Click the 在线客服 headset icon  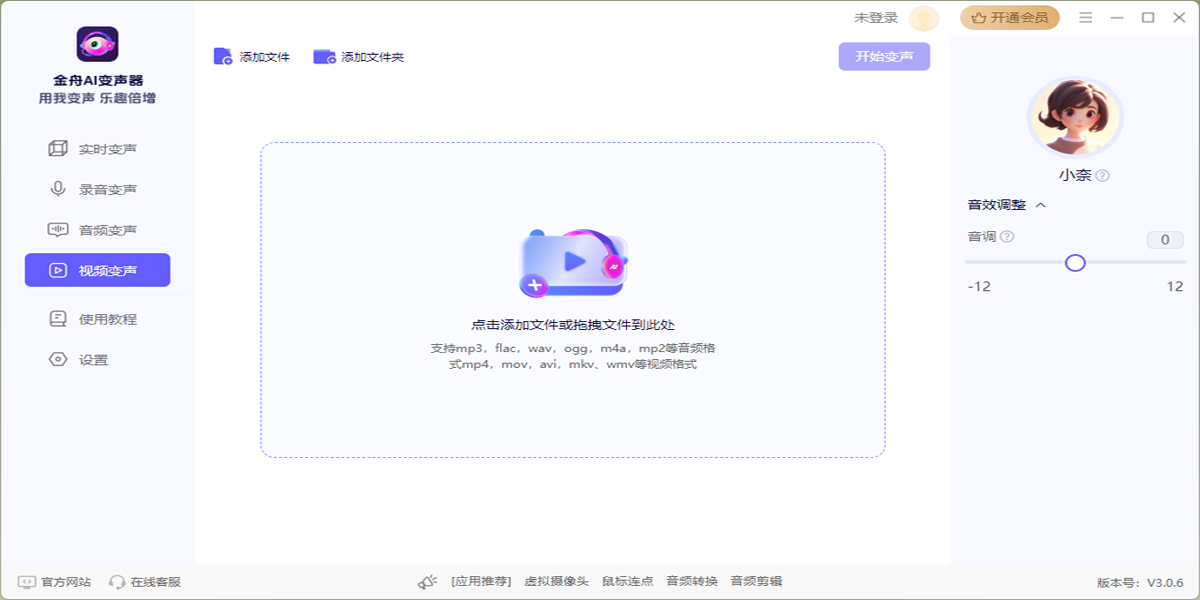coord(117,581)
